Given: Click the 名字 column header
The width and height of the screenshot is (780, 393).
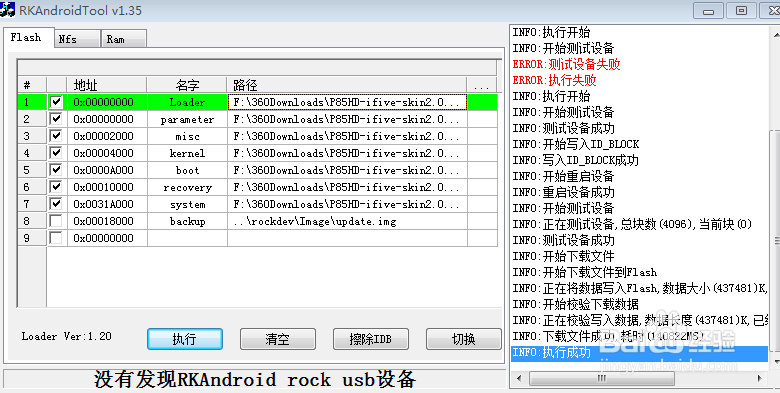Looking at the screenshot, I should 187,85.
